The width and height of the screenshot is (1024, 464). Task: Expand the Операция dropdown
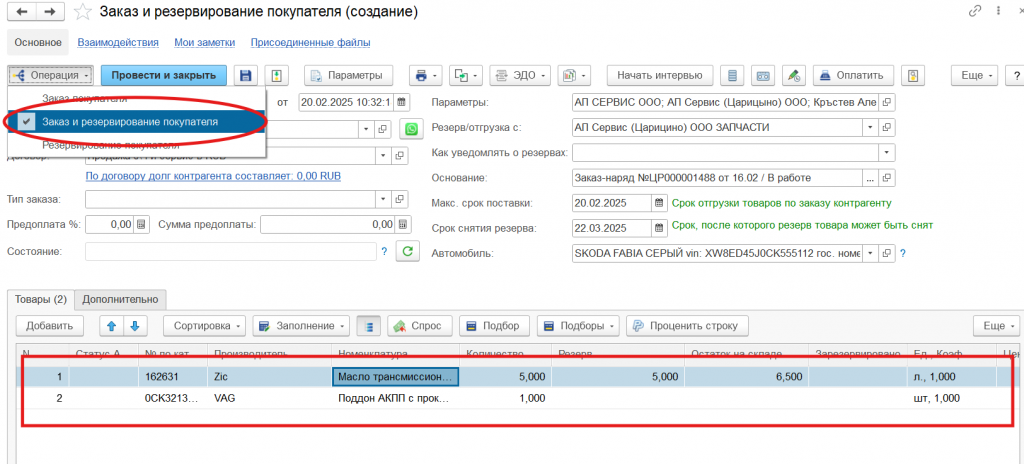tap(51, 76)
